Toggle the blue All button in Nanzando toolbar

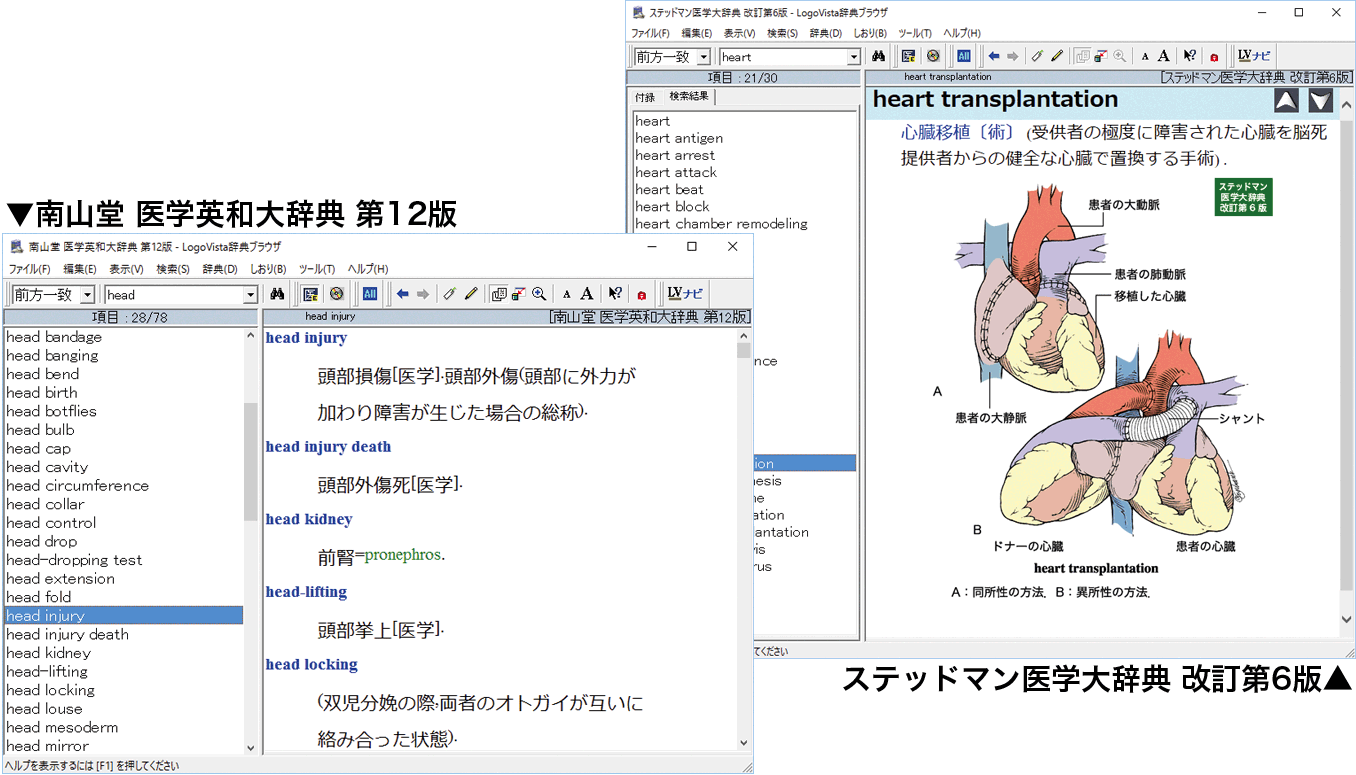(369, 294)
